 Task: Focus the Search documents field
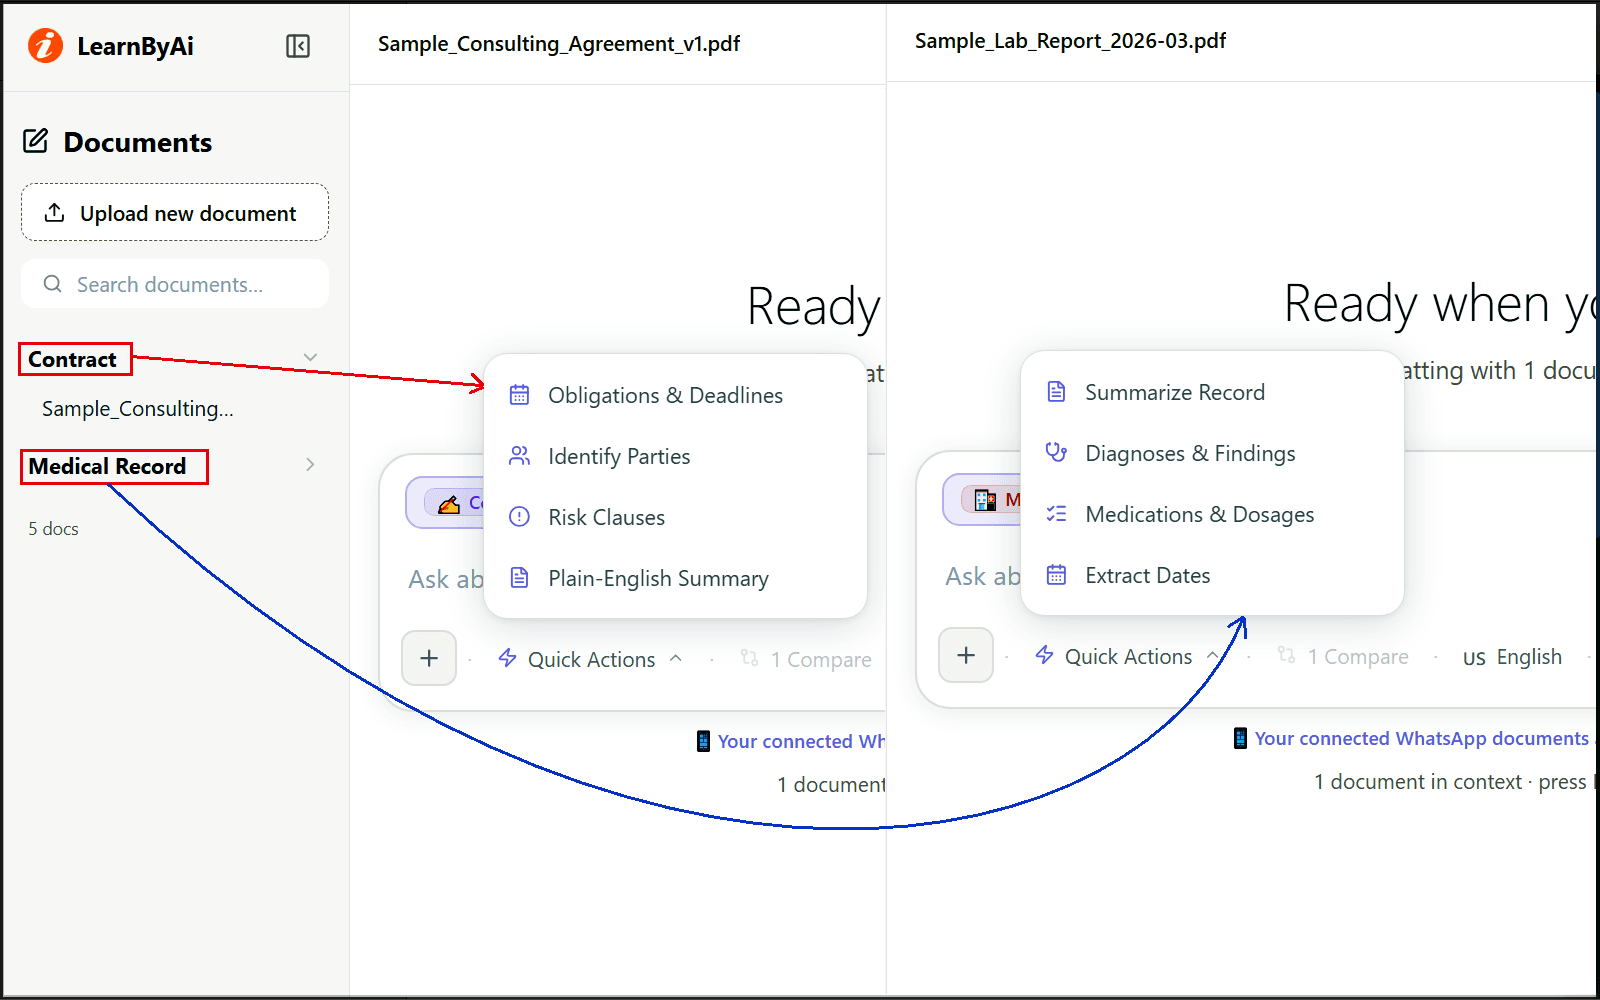tap(175, 284)
